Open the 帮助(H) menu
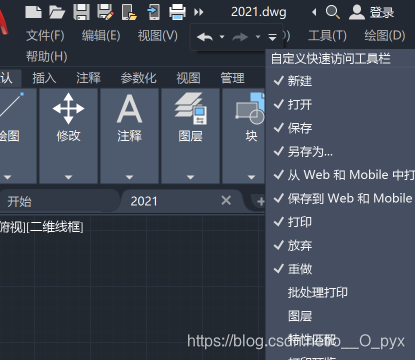 [x=47, y=56]
